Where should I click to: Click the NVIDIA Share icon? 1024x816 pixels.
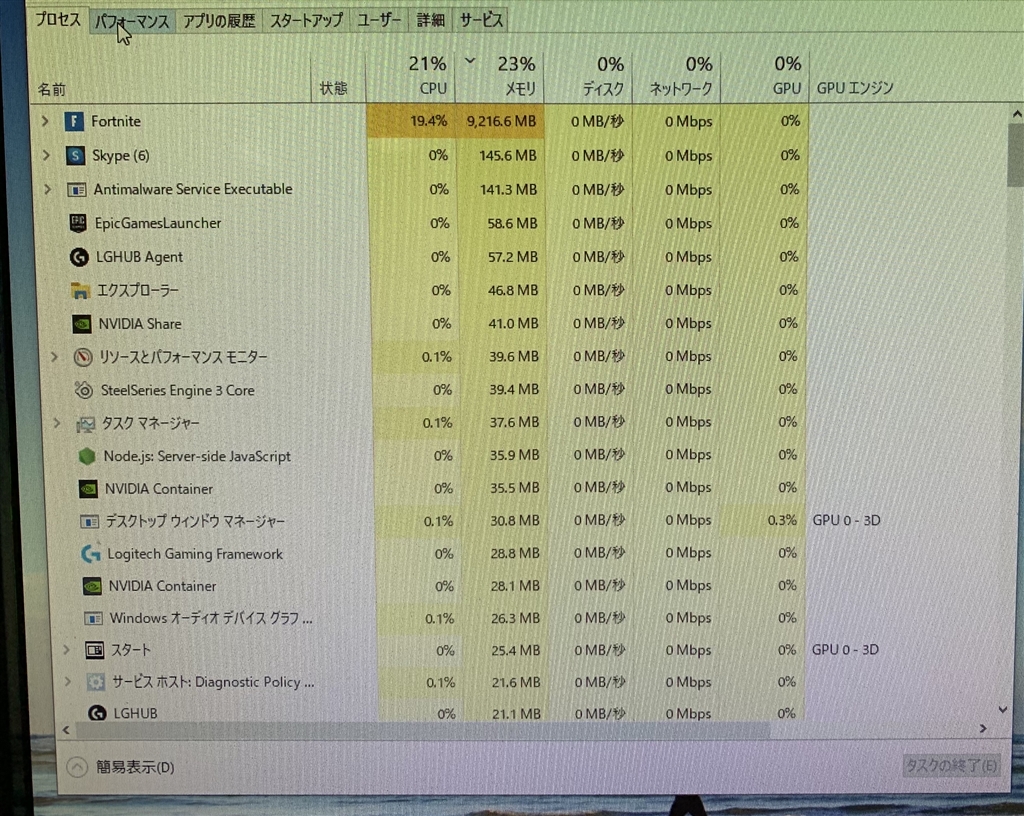pyautogui.click(x=82, y=324)
